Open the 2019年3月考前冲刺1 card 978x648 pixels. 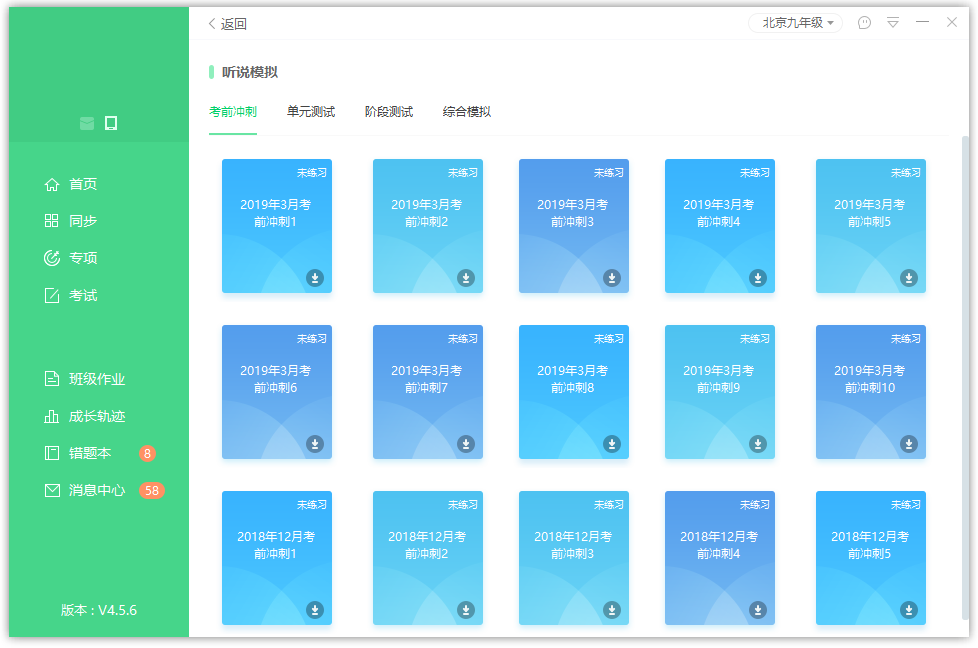pos(277,226)
